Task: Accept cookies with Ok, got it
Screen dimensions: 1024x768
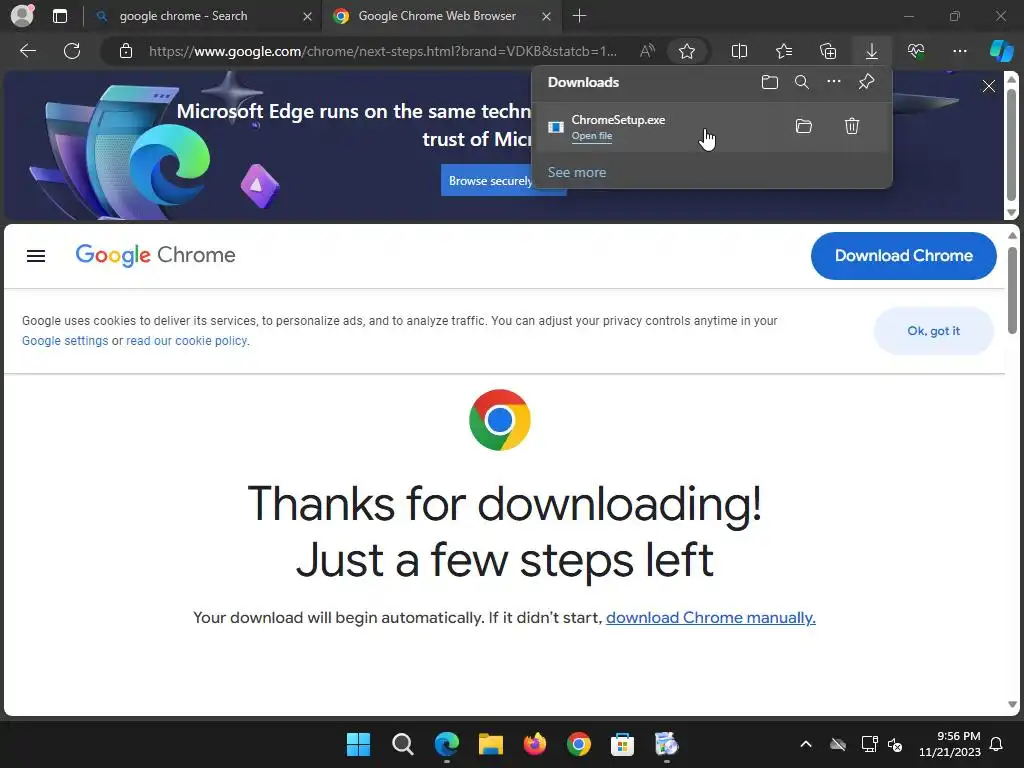Action: click(x=933, y=331)
